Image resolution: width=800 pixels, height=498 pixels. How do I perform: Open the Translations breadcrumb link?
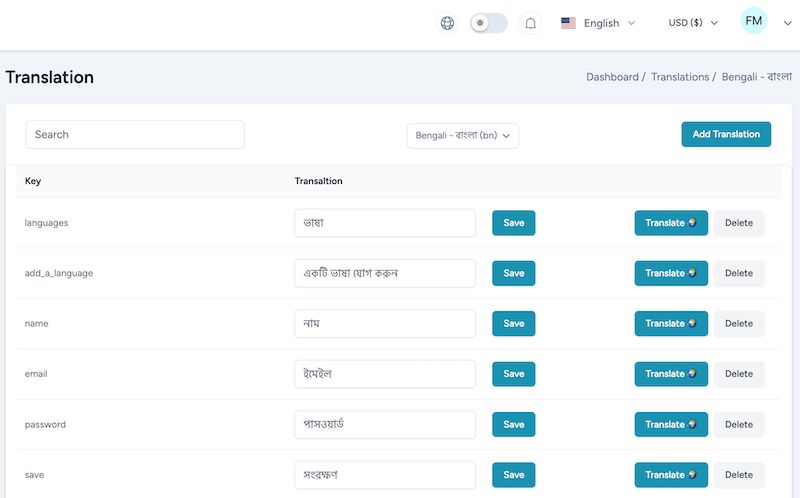click(680, 77)
